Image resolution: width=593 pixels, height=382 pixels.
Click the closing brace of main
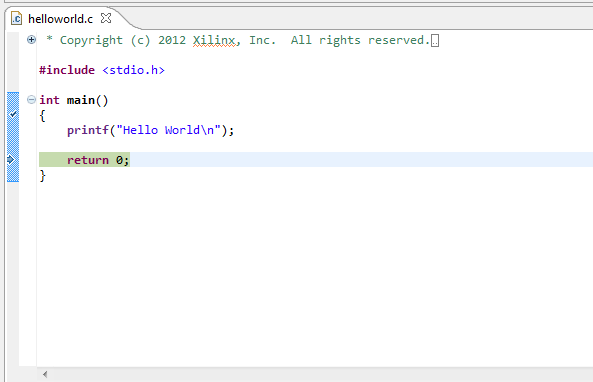[42, 175]
